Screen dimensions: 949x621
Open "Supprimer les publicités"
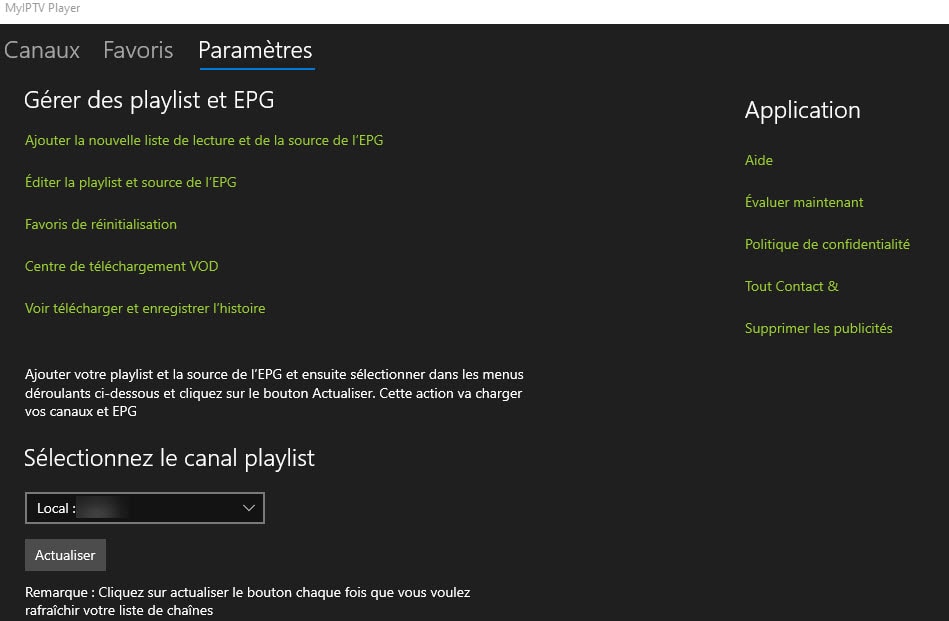tap(818, 328)
